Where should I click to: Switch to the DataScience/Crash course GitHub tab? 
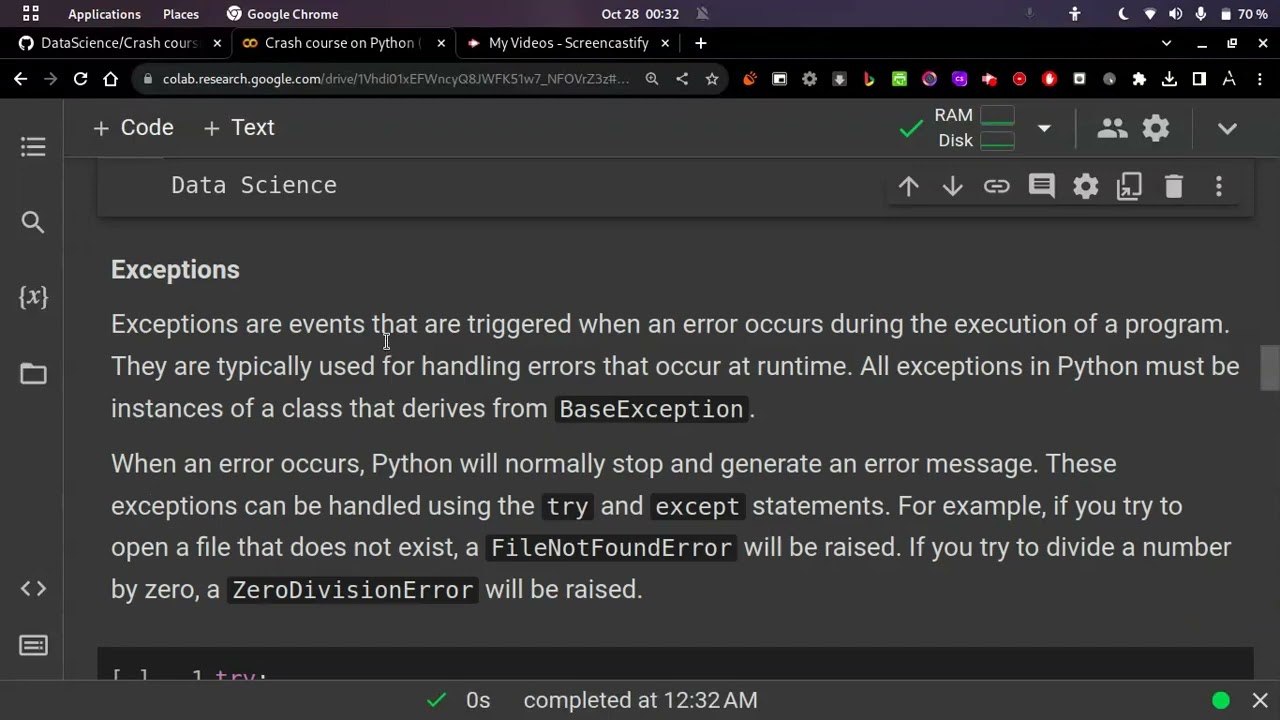(119, 43)
